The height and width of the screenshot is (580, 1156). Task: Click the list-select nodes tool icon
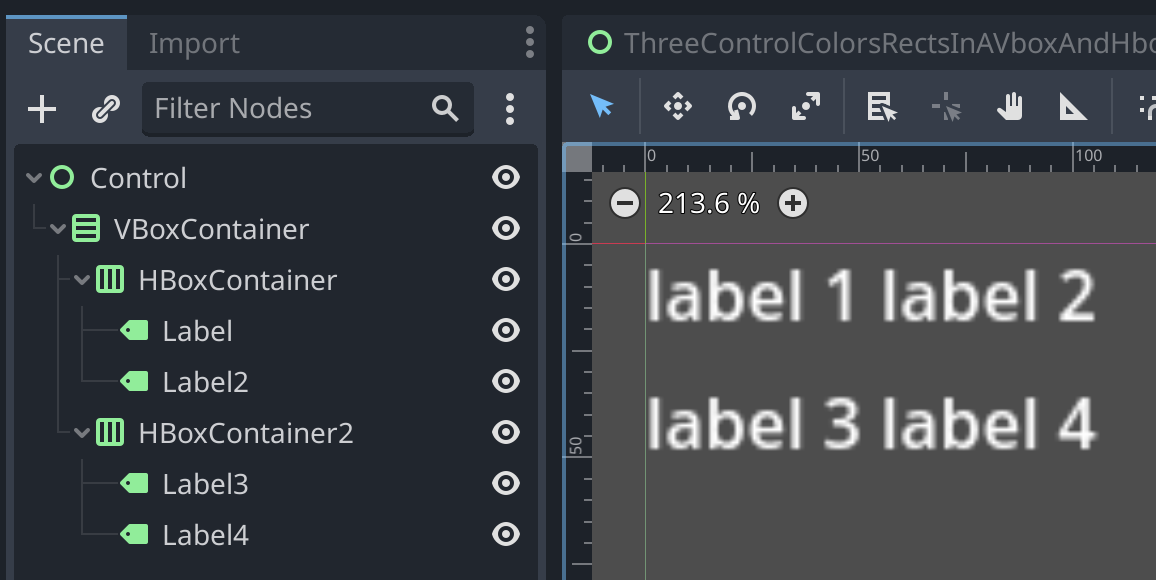[882, 106]
